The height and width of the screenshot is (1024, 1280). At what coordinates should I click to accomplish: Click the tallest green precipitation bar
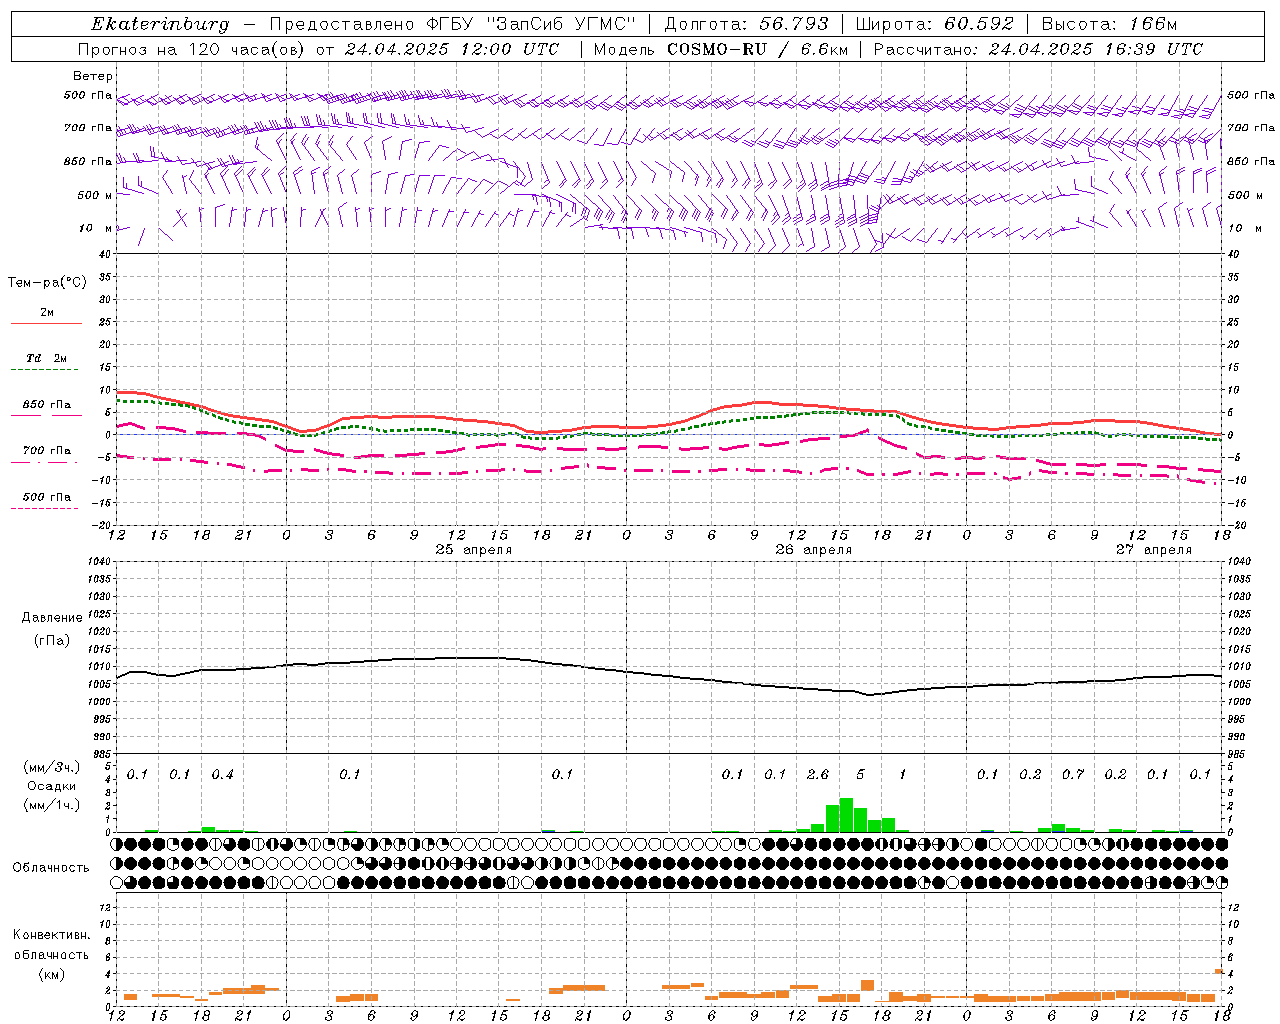pyautogui.click(x=846, y=815)
